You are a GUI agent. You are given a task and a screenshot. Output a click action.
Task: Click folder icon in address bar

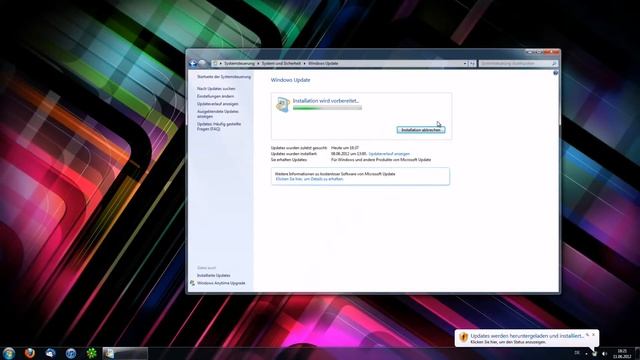[215, 64]
